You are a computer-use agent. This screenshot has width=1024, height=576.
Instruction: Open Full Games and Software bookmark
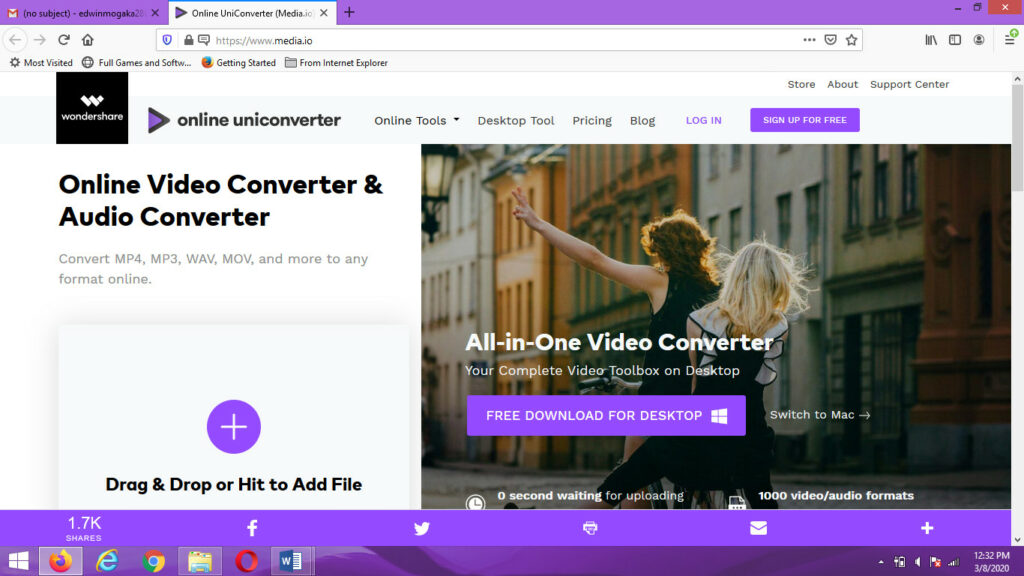click(x=136, y=63)
